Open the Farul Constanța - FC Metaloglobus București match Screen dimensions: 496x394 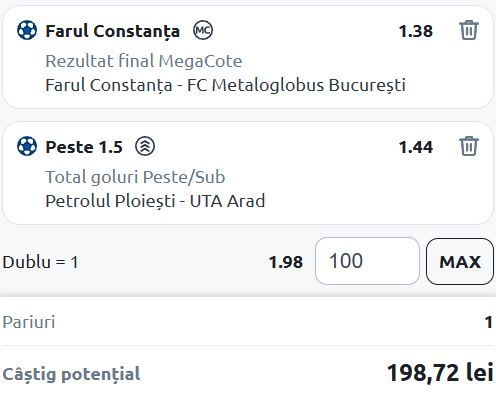click(225, 85)
